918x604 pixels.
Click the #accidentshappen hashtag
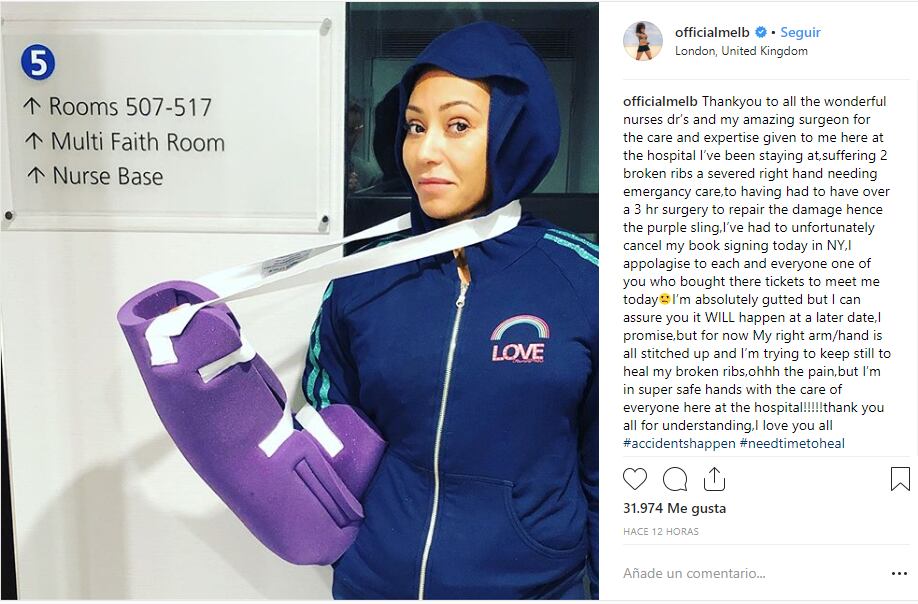679,444
